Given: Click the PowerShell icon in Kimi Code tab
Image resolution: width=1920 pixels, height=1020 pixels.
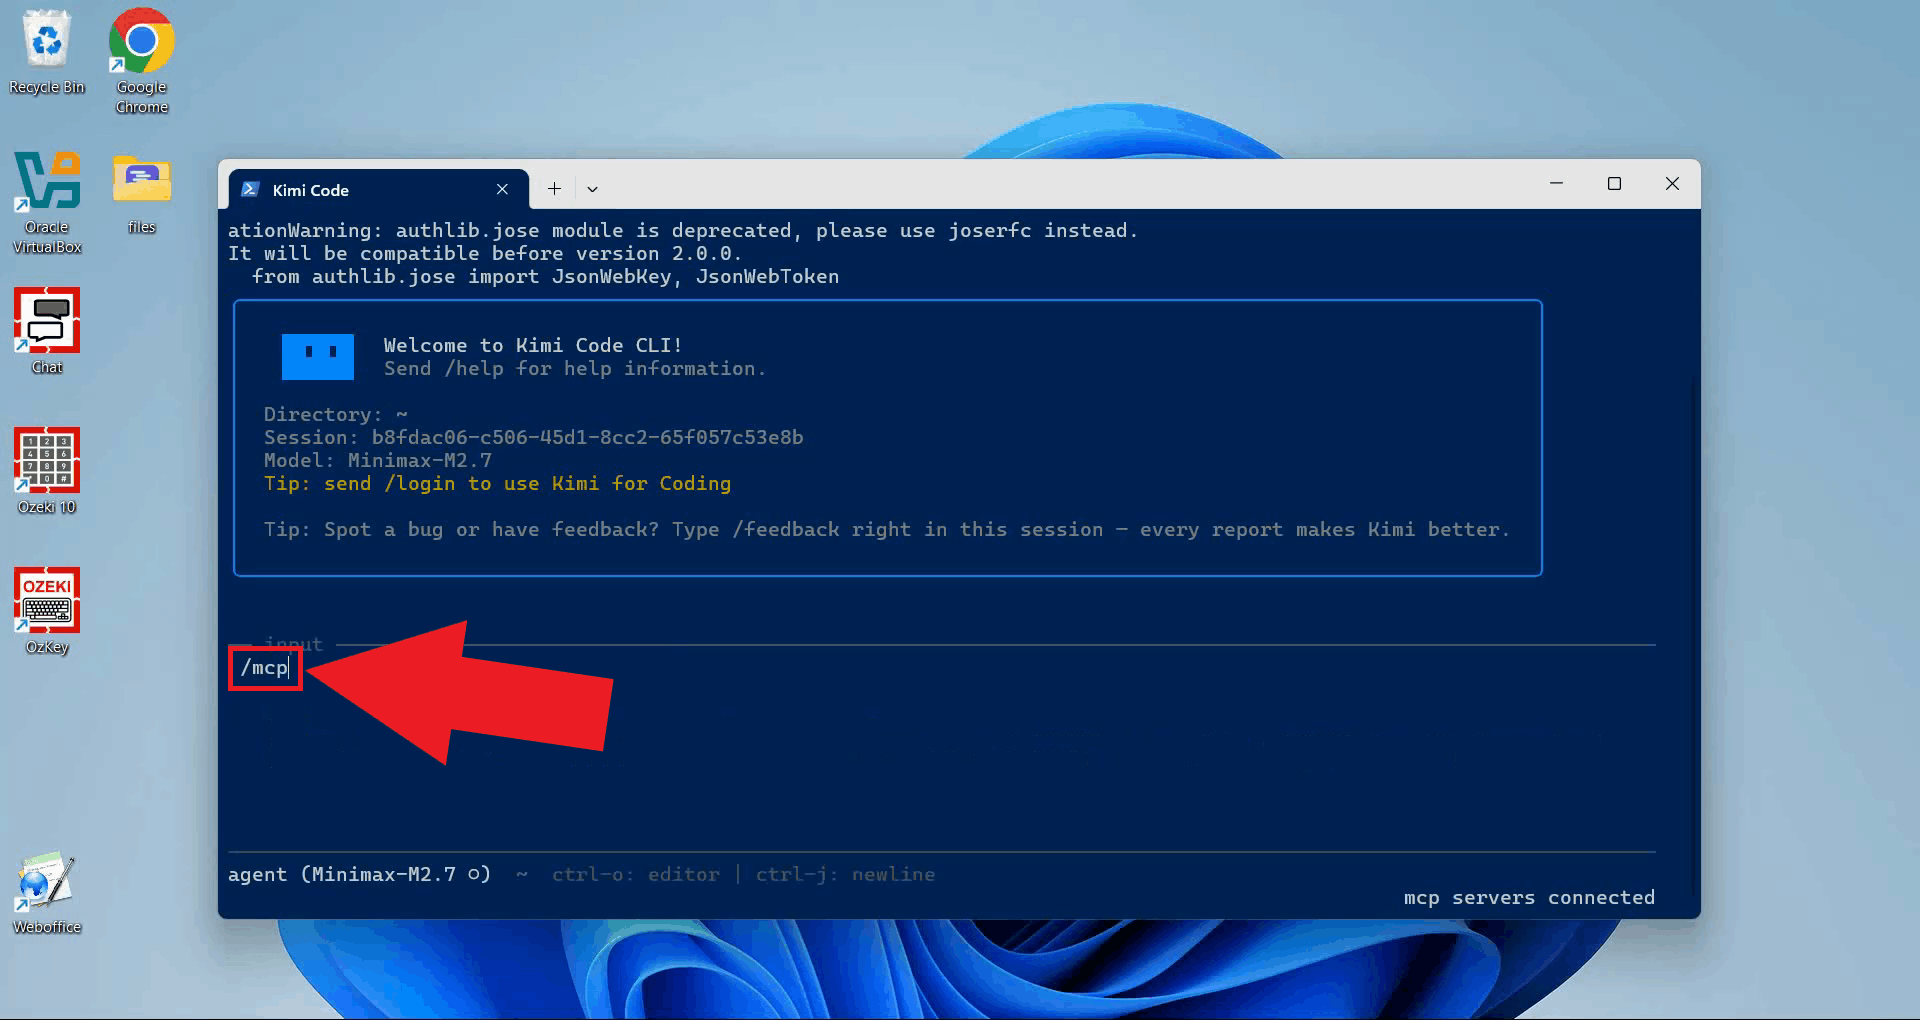Looking at the screenshot, I should pyautogui.click(x=251, y=189).
